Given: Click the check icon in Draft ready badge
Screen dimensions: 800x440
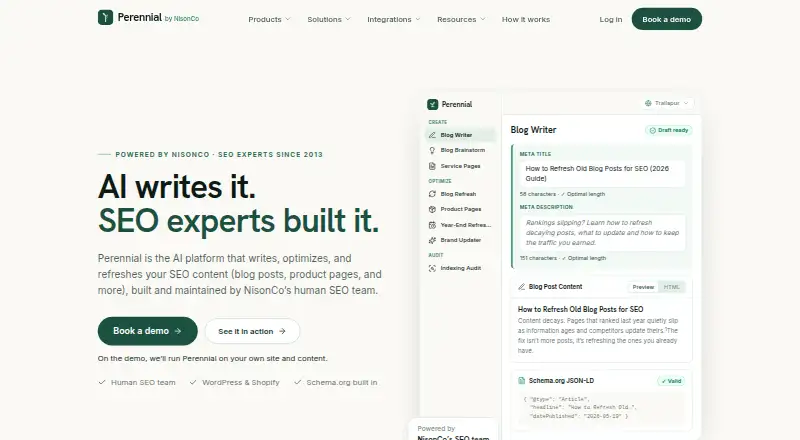Looking at the screenshot, I should click(x=652, y=130).
